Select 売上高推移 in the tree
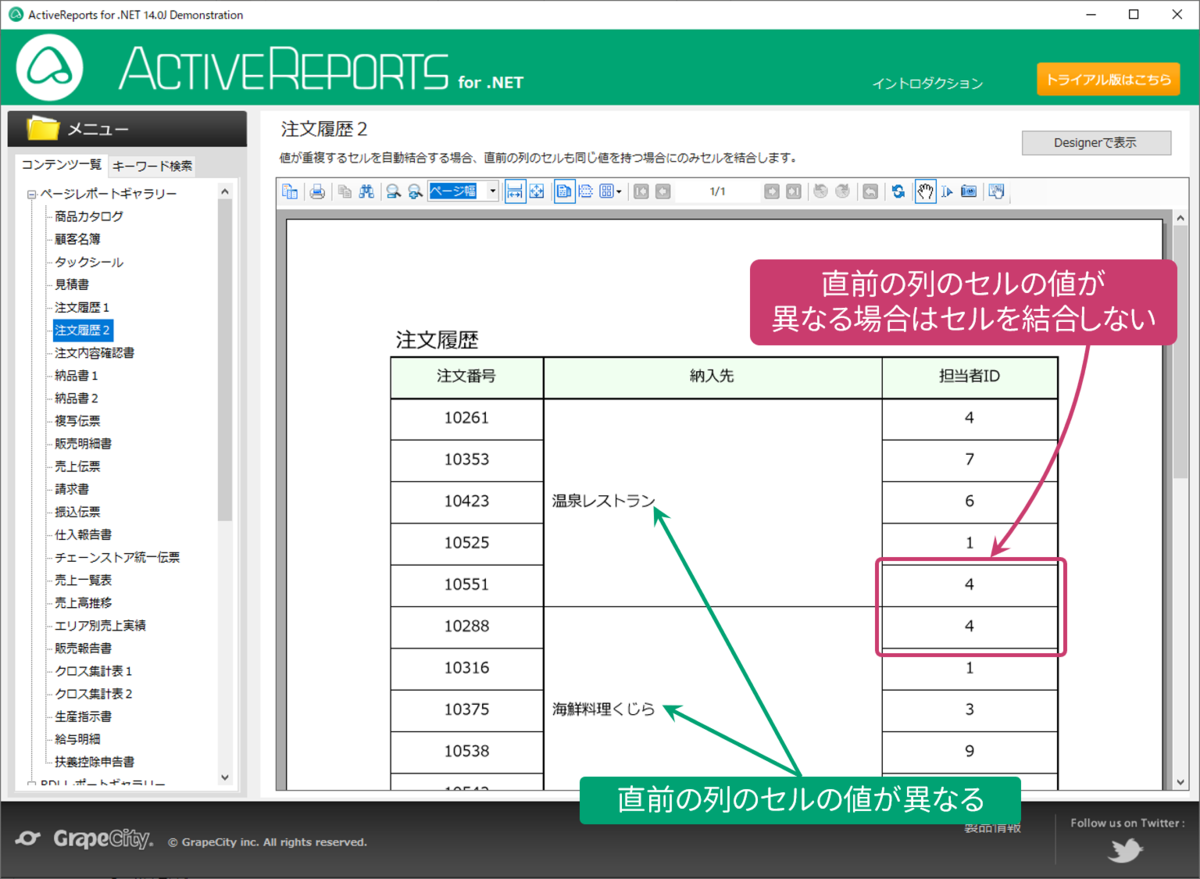This screenshot has width=1200, height=879. pyautogui.click(x=83, y=603)
